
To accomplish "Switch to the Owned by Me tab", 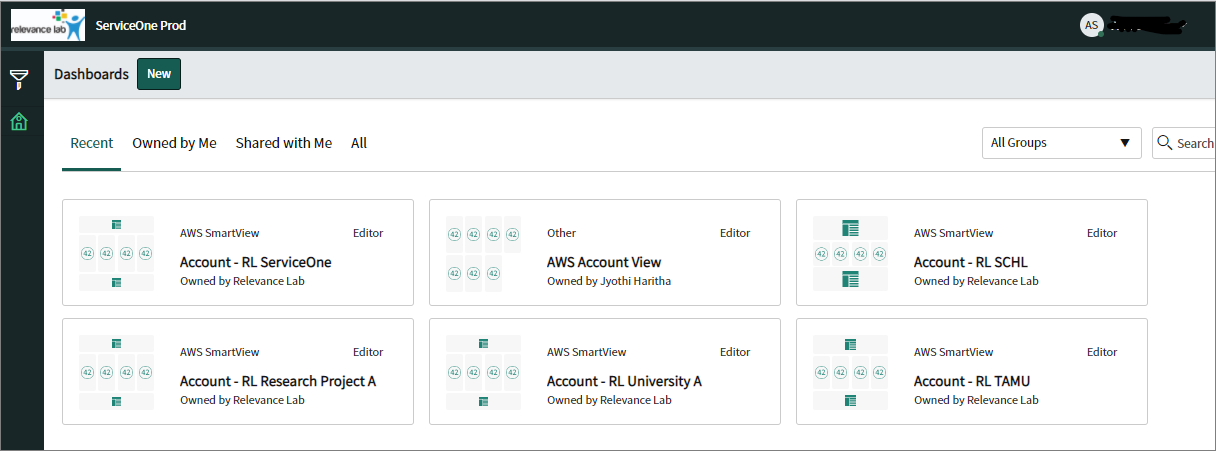I will (x=174, y=143).
